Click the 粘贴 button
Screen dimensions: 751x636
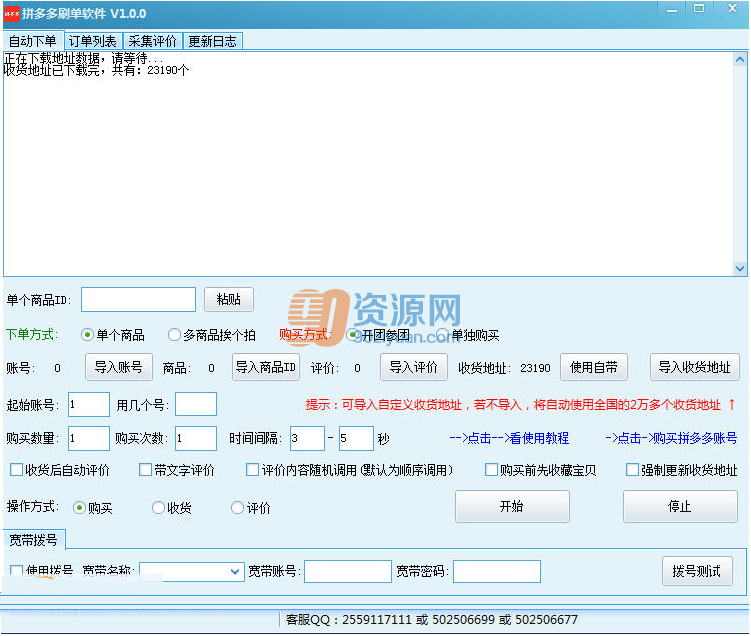pos(229,300)
